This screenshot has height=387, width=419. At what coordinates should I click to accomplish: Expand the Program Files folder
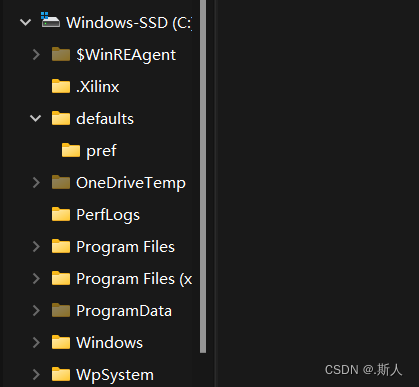(36, 247)
